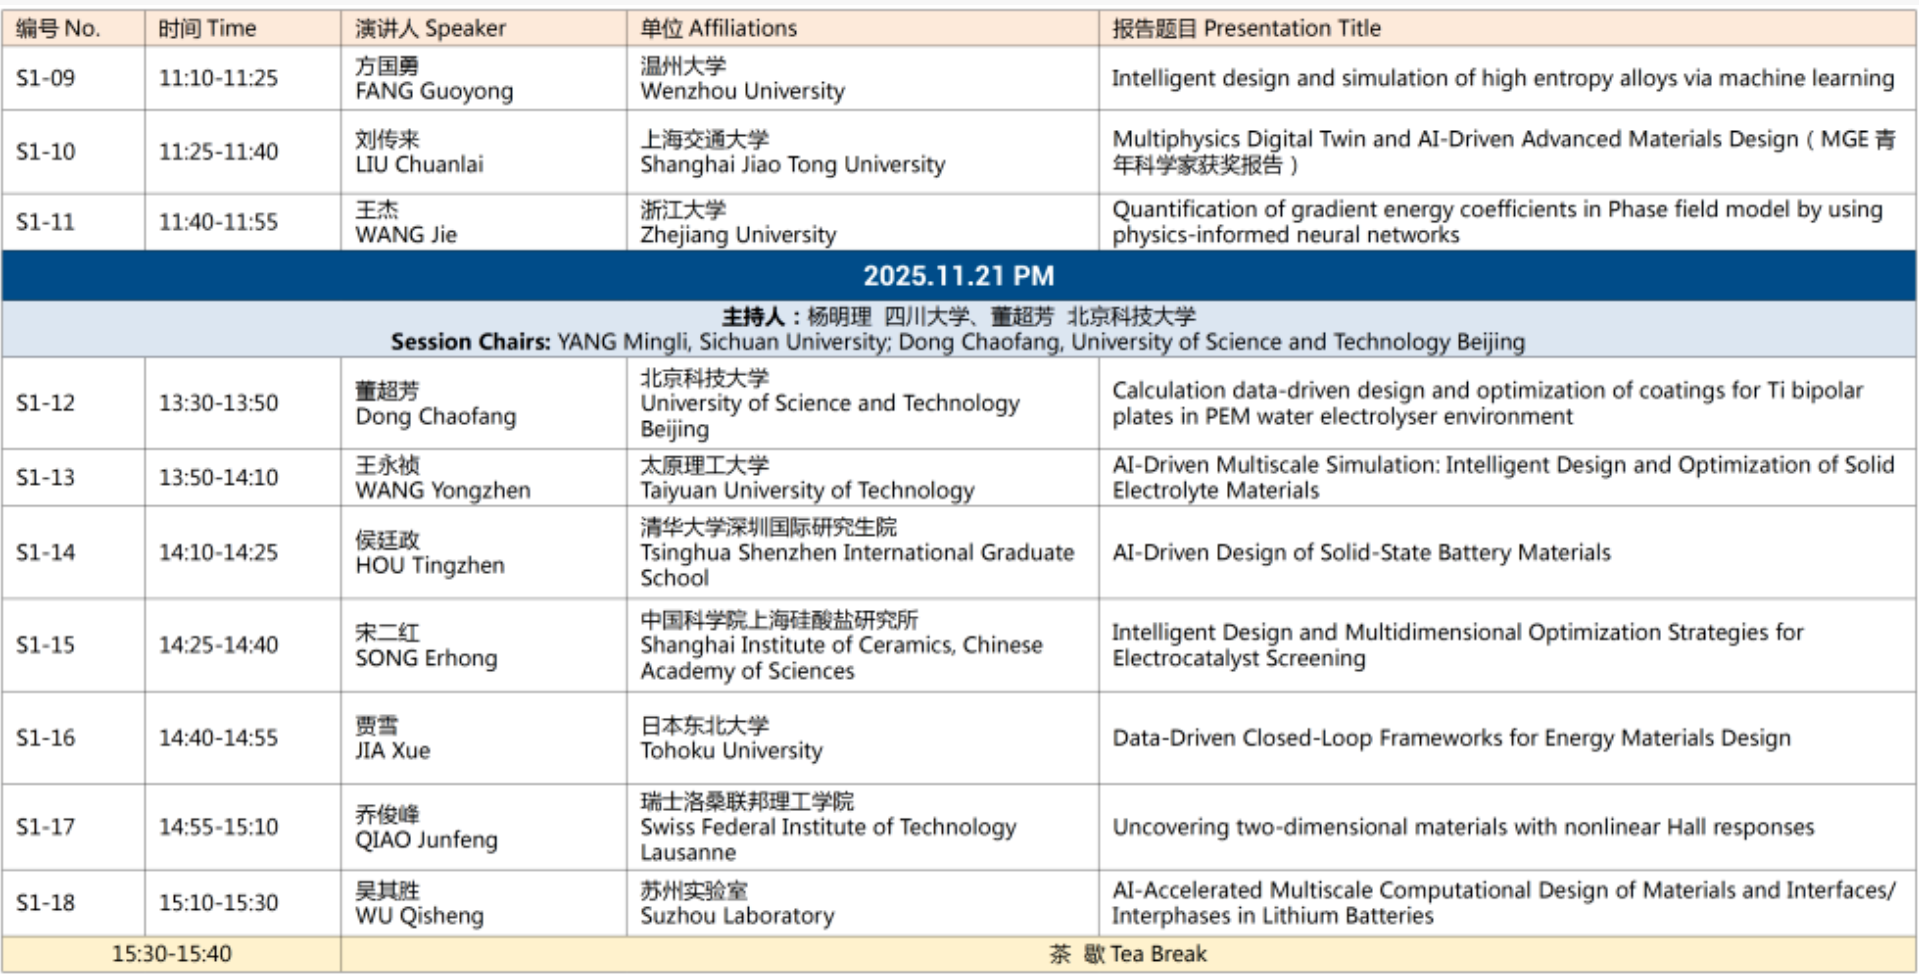Viewport: 1919px width, 975px height.
Task: Click speaker WANG Yongzhen
Action: tap(442, 490)
